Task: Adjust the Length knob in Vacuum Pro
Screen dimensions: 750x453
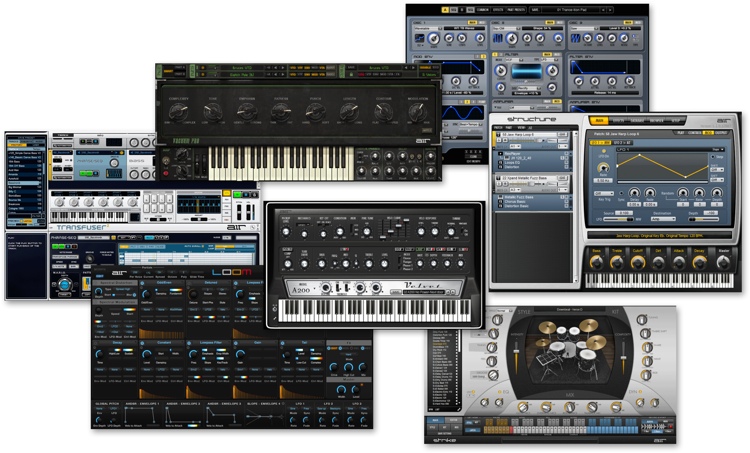Action: point(349,113)
